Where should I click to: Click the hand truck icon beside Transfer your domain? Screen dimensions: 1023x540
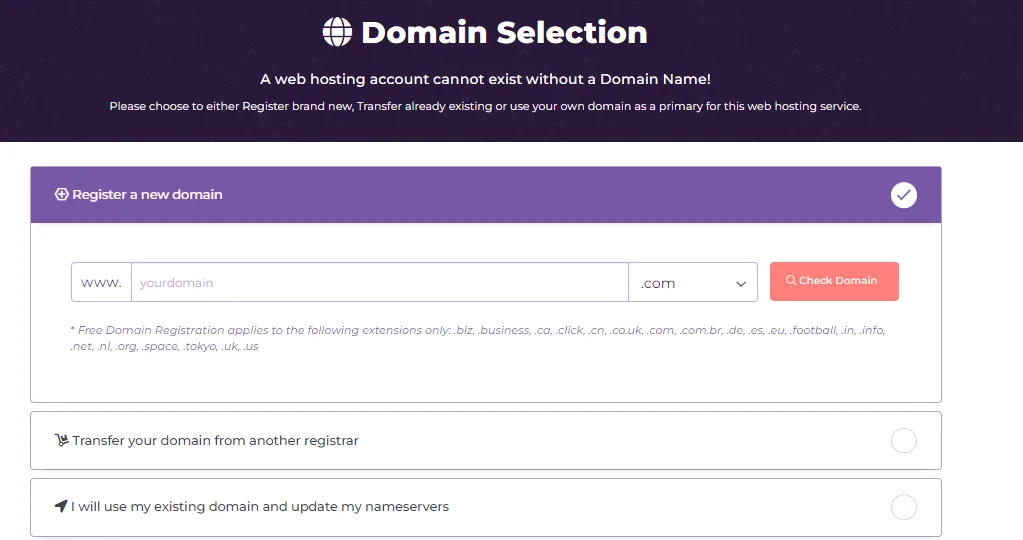61,441
